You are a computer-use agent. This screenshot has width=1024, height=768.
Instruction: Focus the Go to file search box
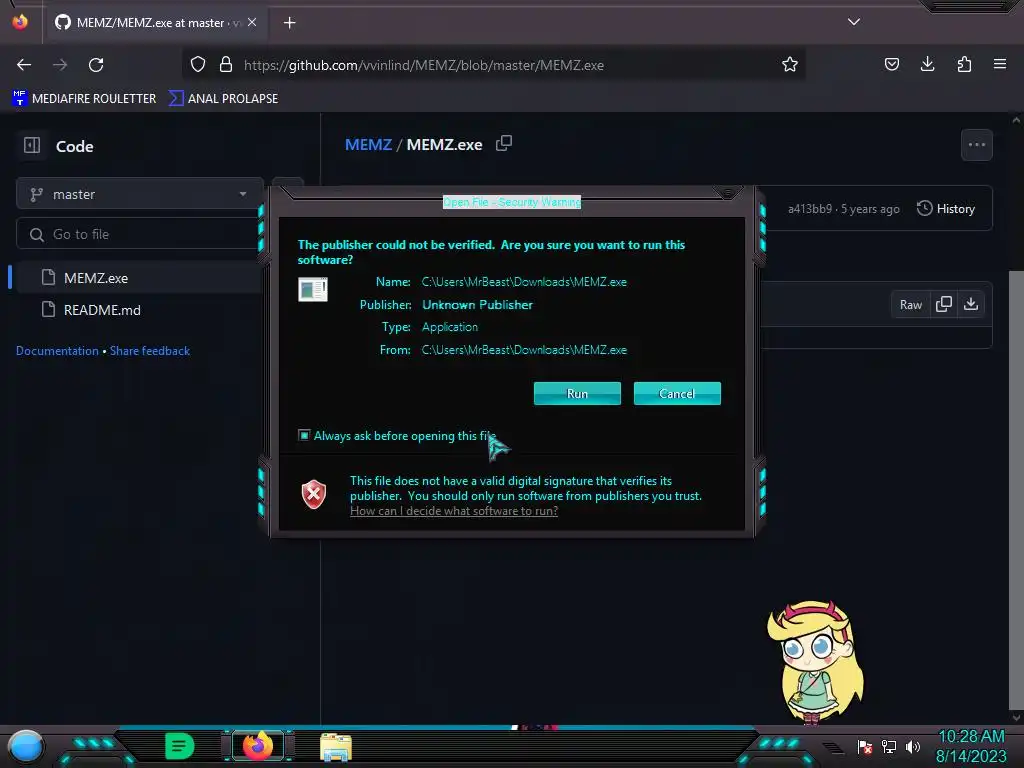(139, 234)
